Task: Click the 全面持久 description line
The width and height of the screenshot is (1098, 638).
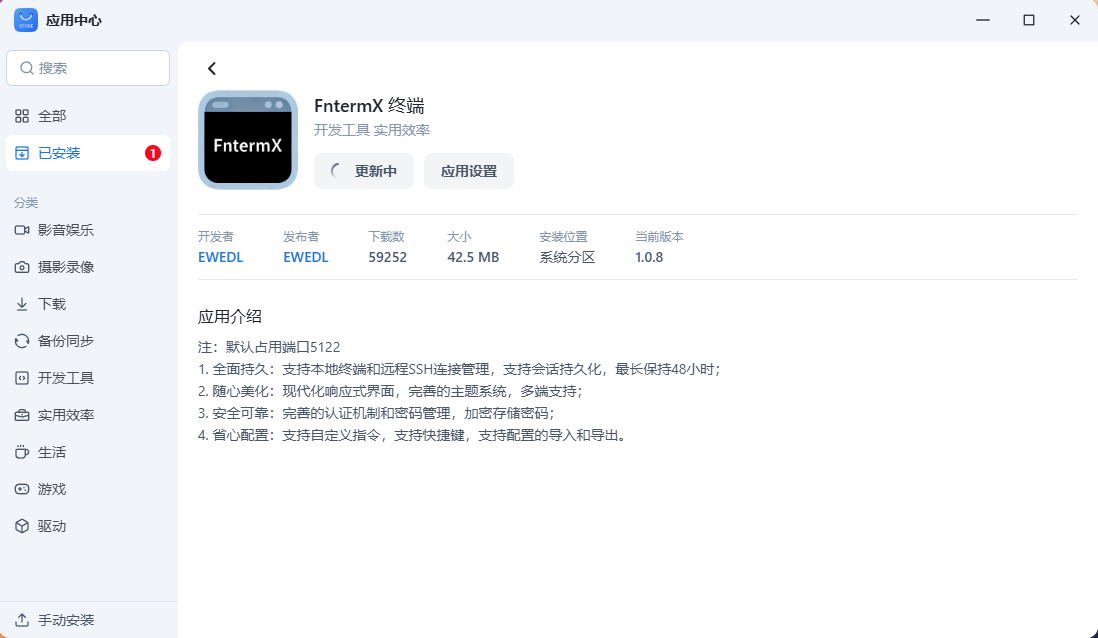Action: [459, 369]
